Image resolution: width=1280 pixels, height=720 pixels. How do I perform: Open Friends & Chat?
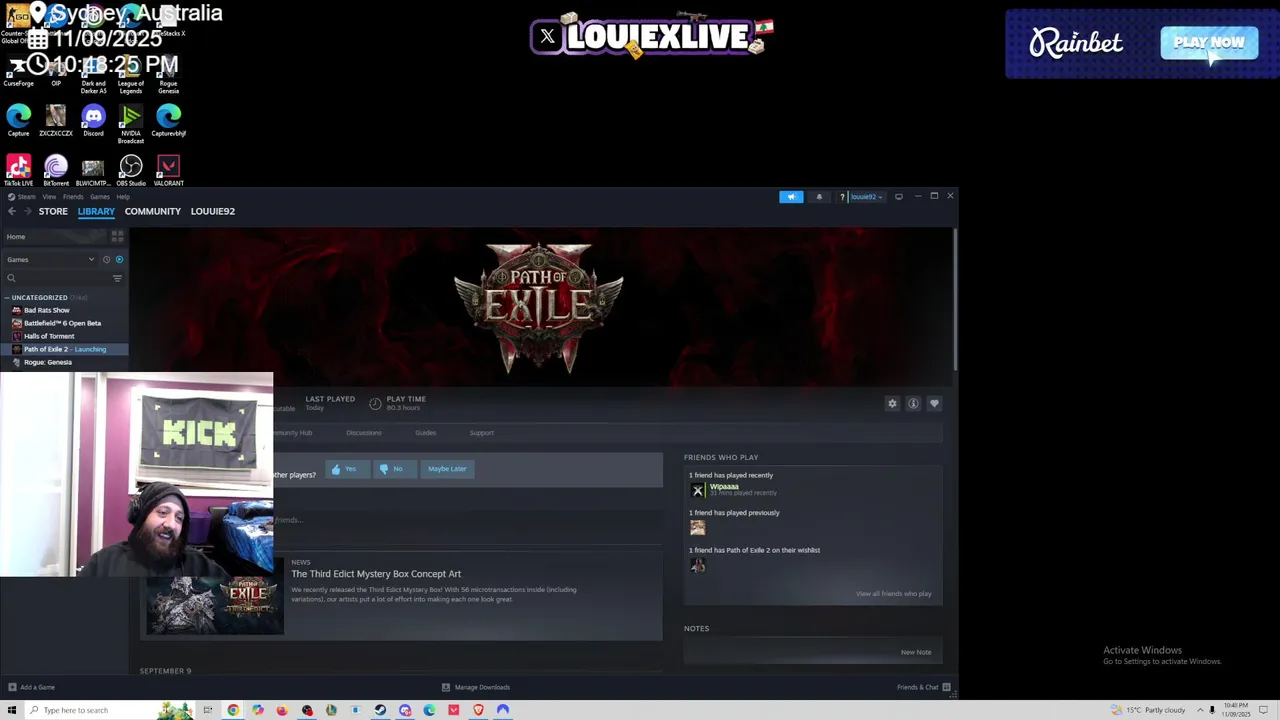(923, 687)
